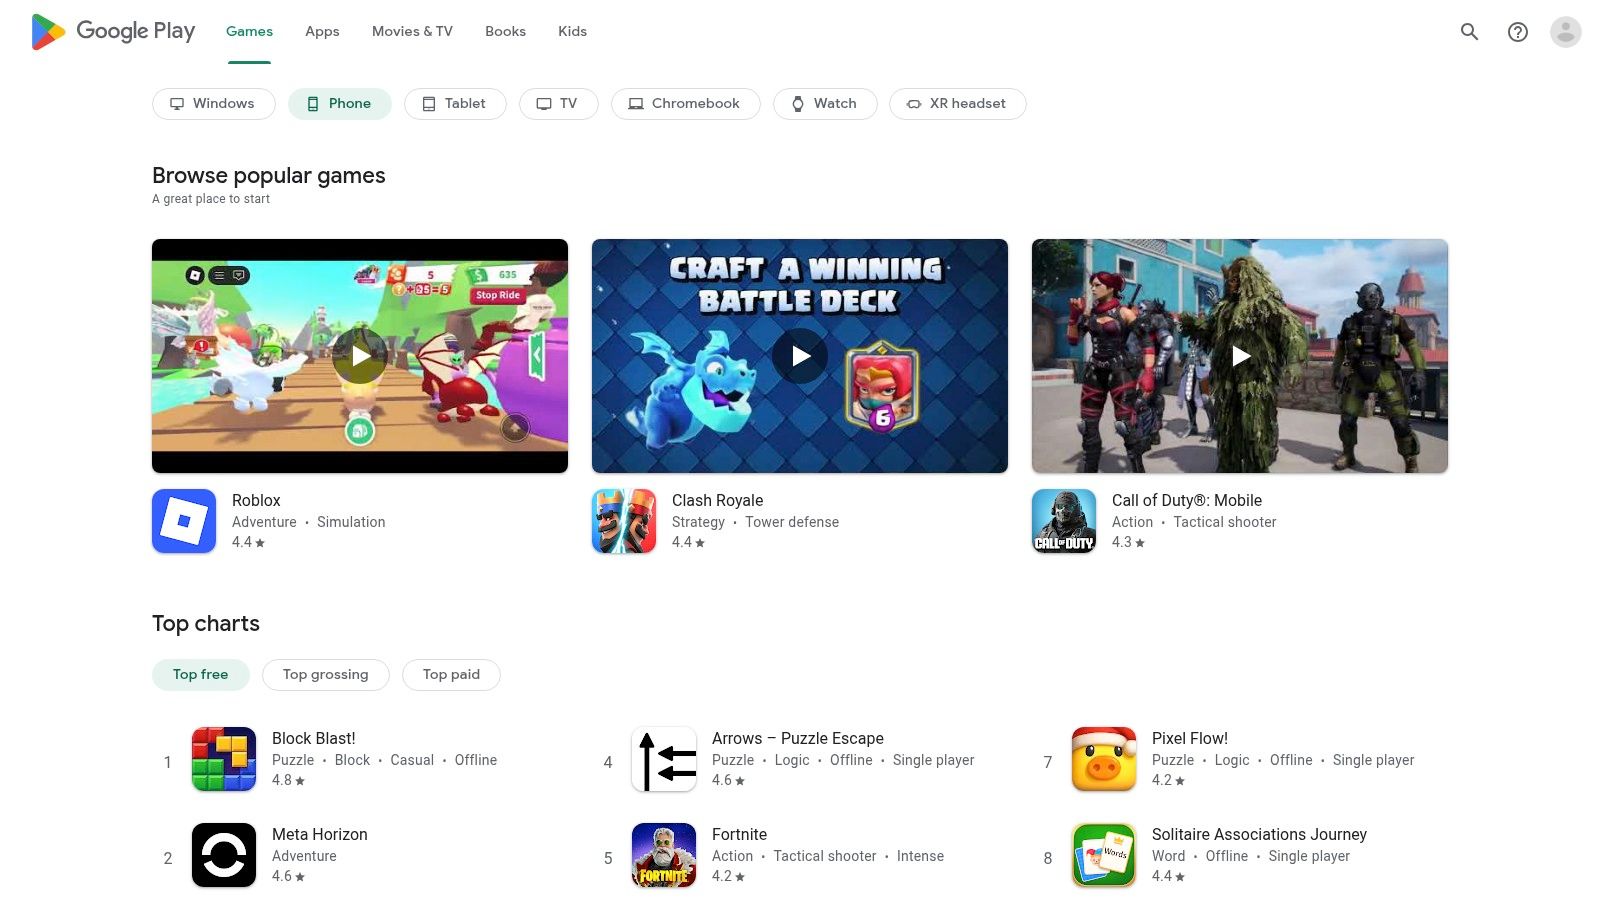1600x900 pixels.
Task: Select the Pixel Flow! pig icon
Action: click(x=1104, y=759)
